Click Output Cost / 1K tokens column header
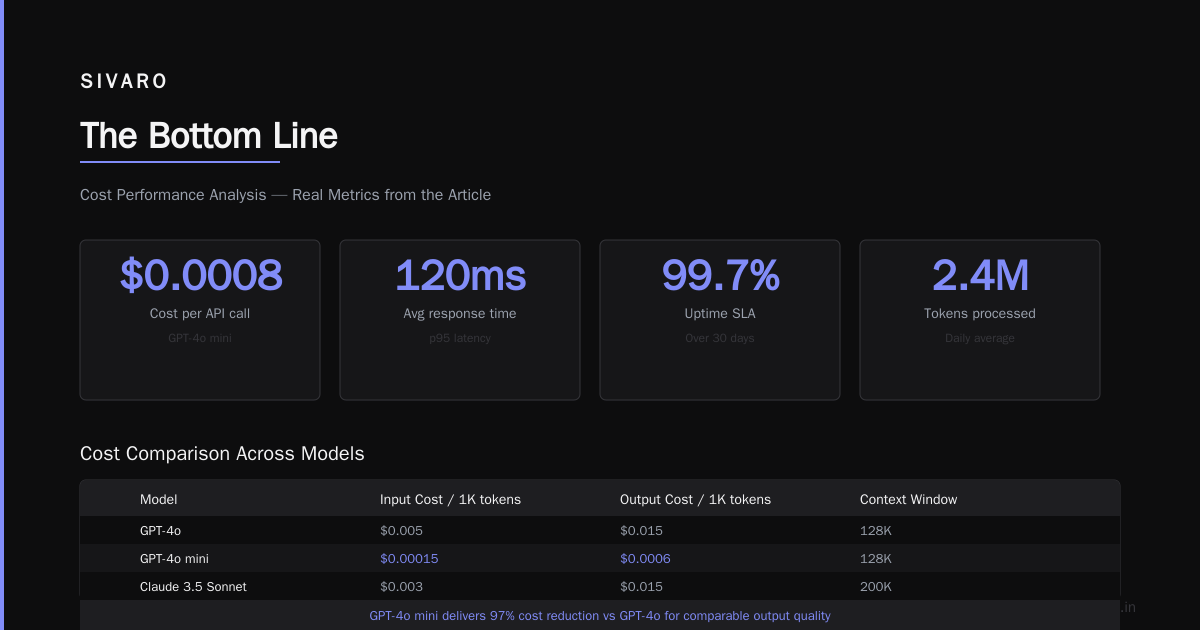Image resolution: width=1200 pixels, height=630 pixels. coord(695,499)
